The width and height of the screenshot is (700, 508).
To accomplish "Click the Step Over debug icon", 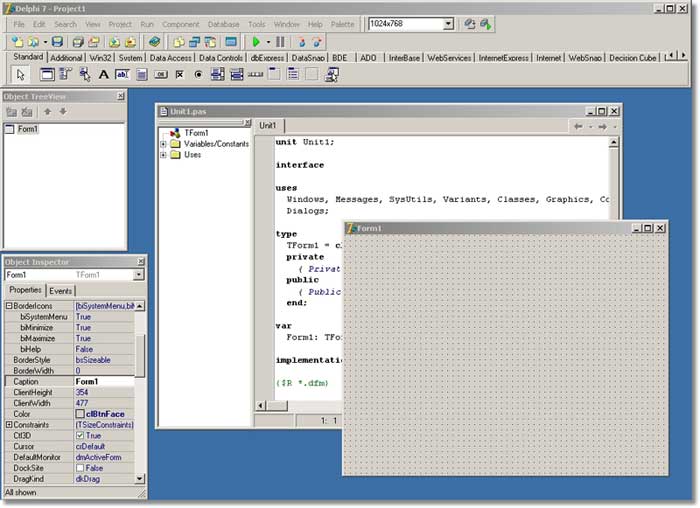I will (317, 42).
